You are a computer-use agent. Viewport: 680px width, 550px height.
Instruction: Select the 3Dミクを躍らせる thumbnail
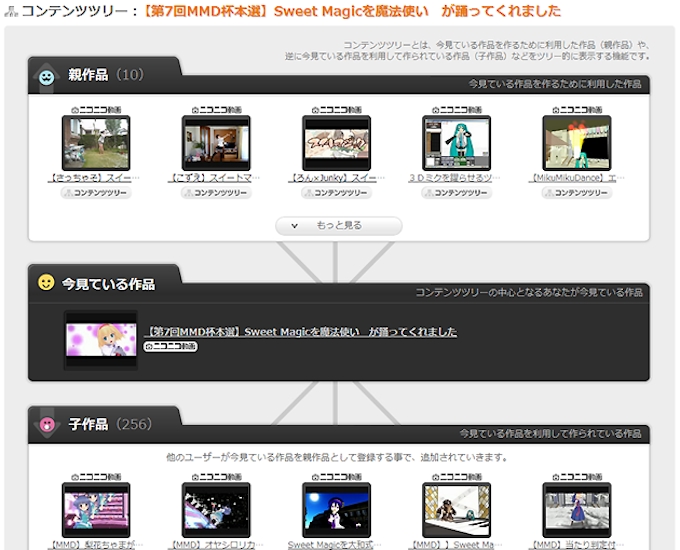click(x=456, y=143)
